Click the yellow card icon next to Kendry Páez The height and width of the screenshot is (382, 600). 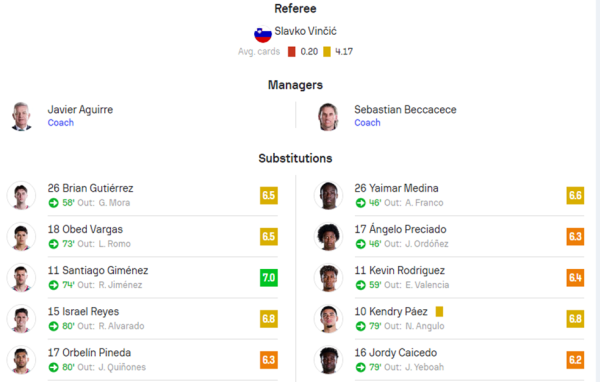pos(439,312)
